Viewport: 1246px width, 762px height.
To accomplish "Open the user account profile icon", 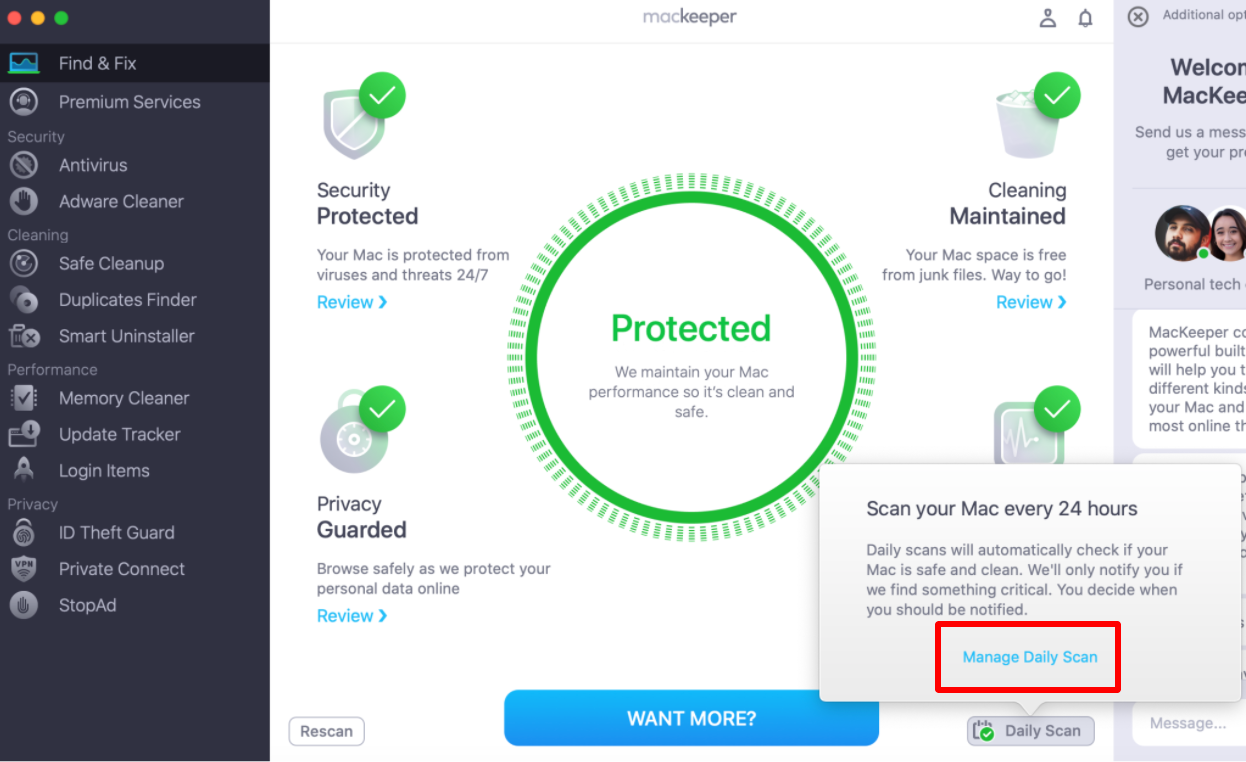I will click(x=1048, y=18).
